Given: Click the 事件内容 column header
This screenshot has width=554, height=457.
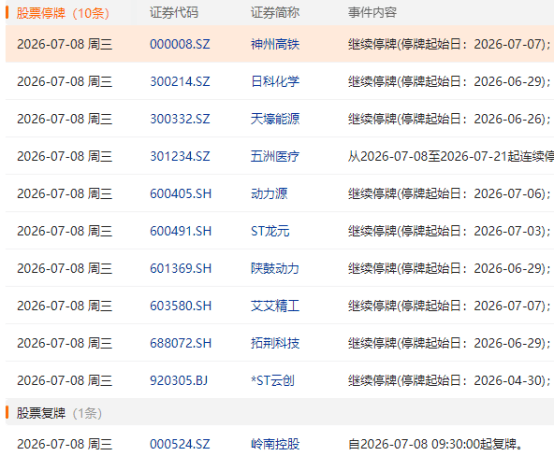Looking at the screenshot, I should pyautogui.click(x=372, y=13).
